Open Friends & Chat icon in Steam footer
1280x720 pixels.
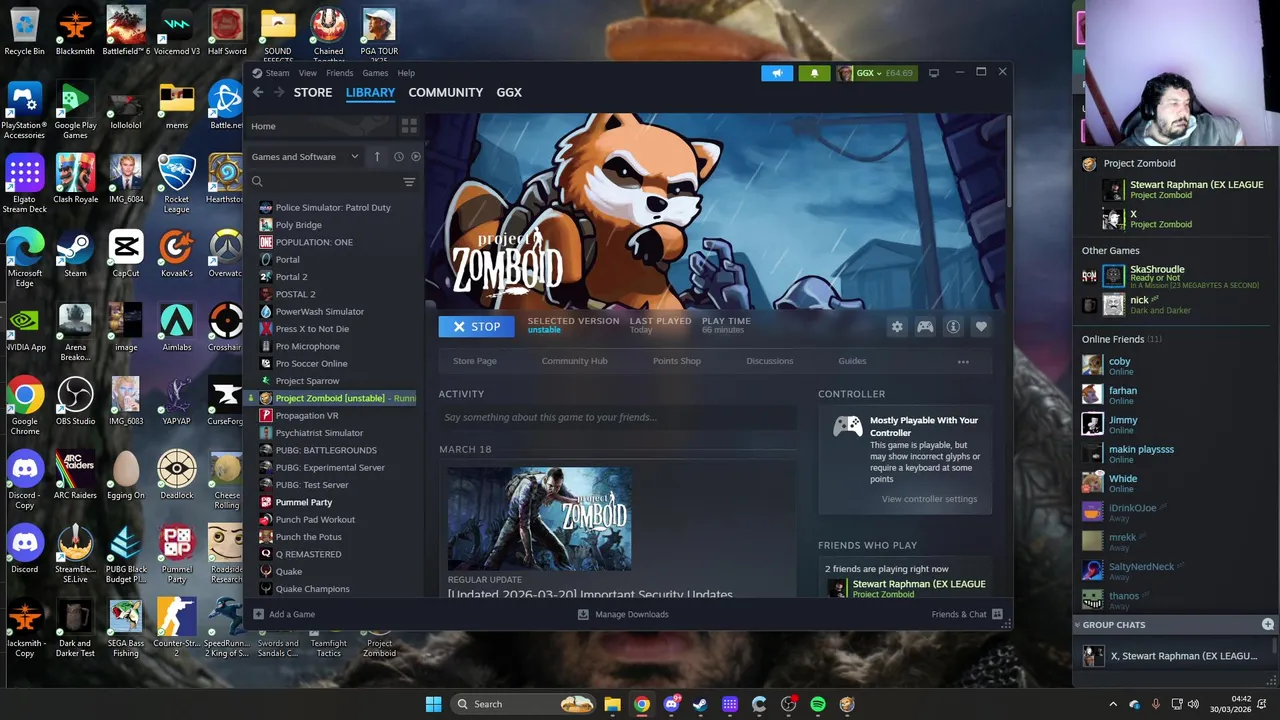[997, 614]
